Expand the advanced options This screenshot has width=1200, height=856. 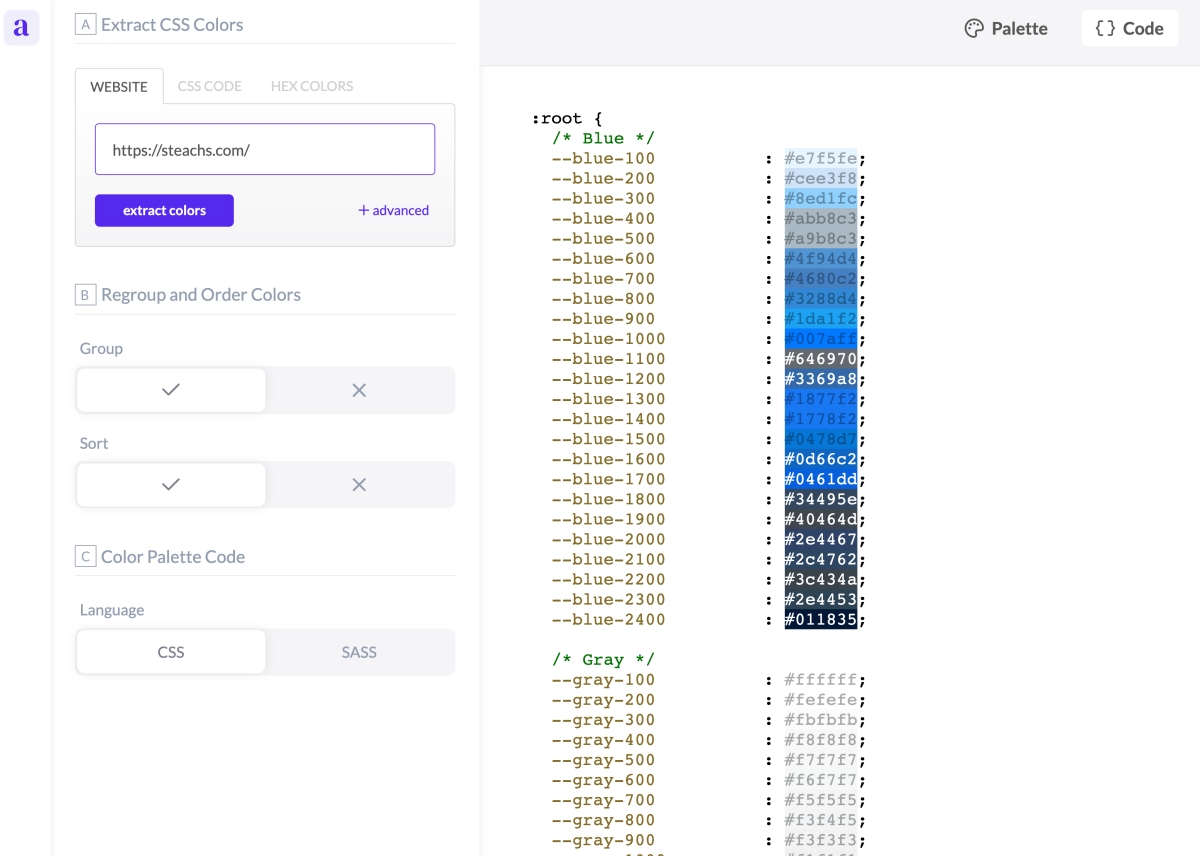point(393,210)
